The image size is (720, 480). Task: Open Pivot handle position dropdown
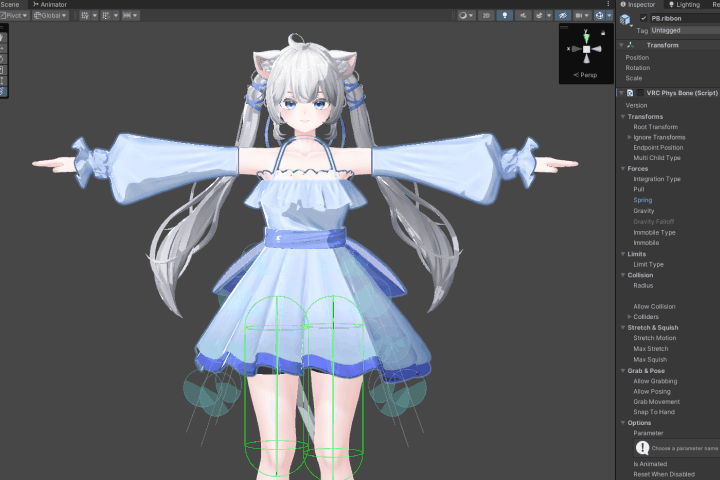pos(14,16)
